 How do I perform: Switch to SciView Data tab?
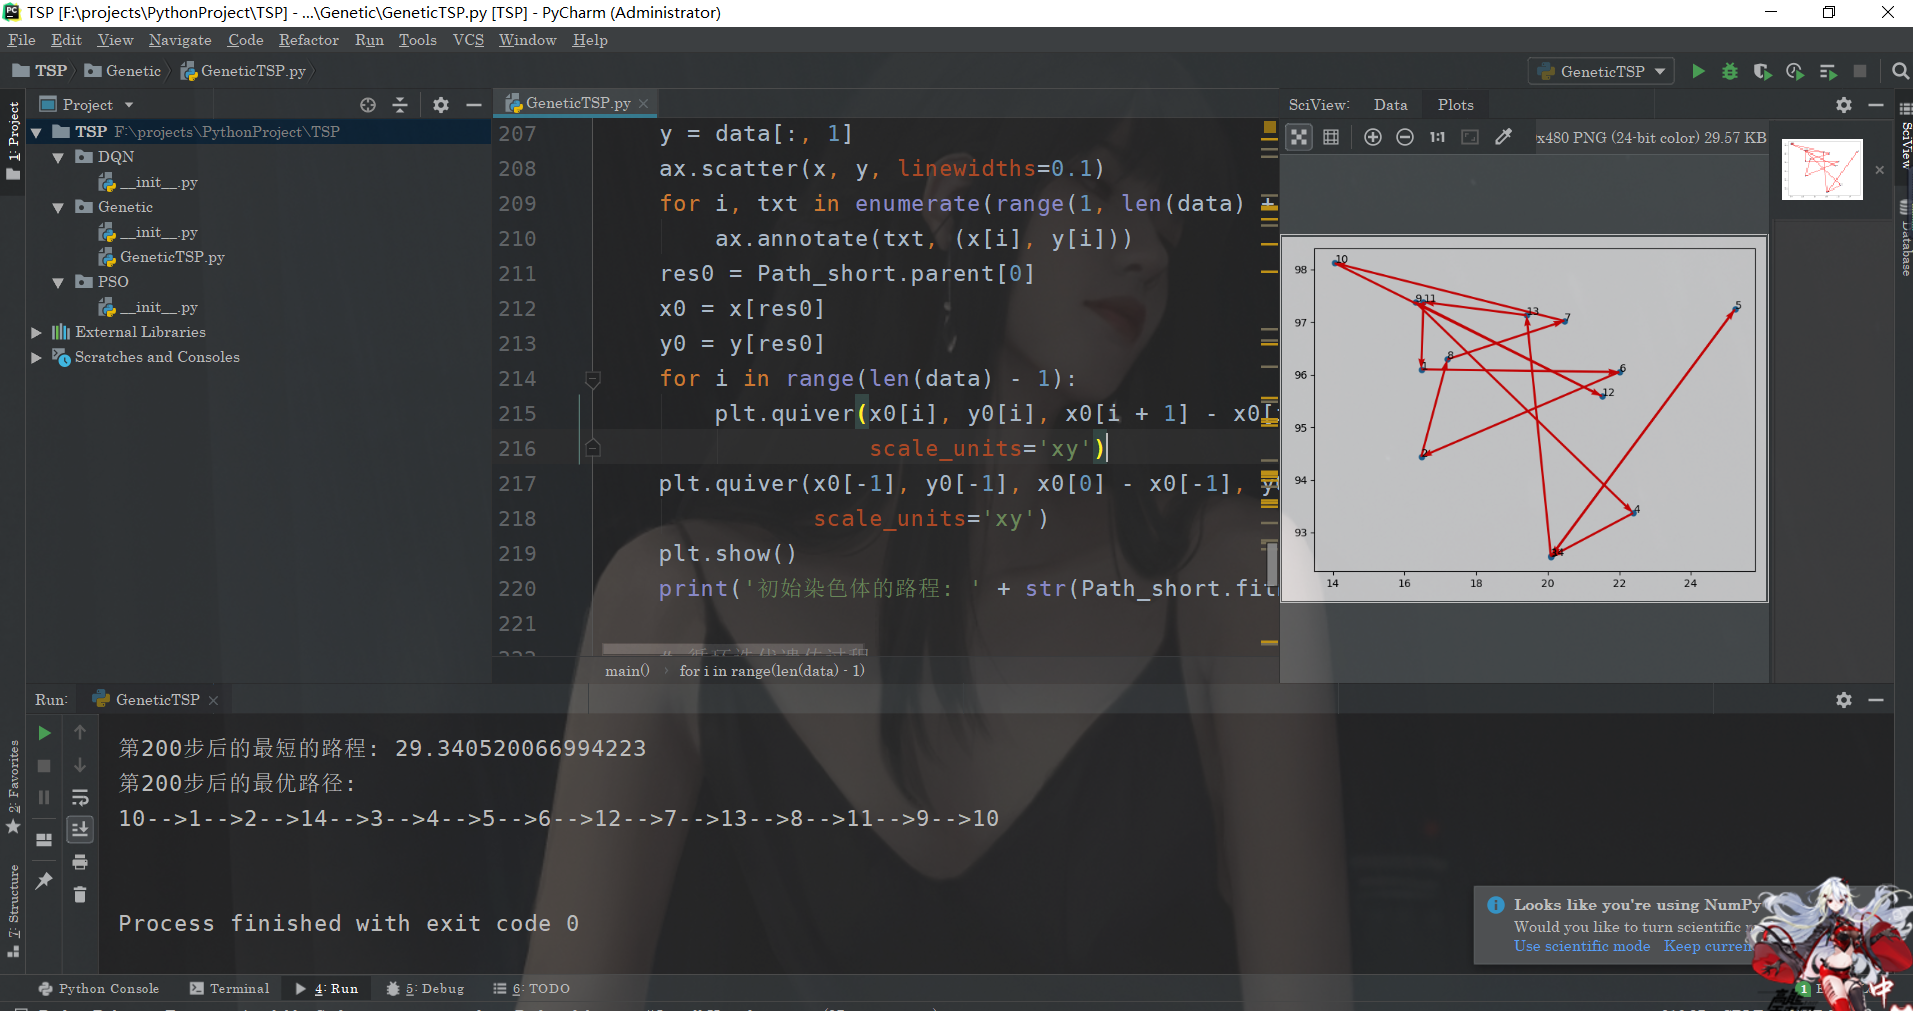(x=1390, y=105)
